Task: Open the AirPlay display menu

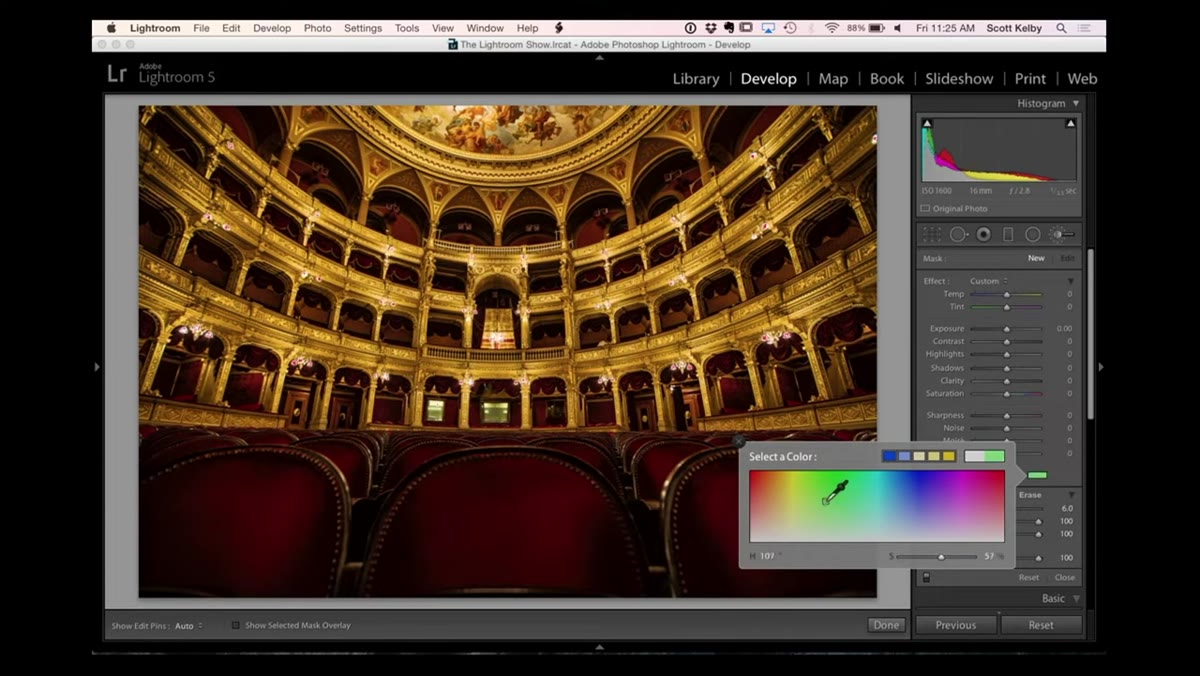Action: tap(769, 28)
